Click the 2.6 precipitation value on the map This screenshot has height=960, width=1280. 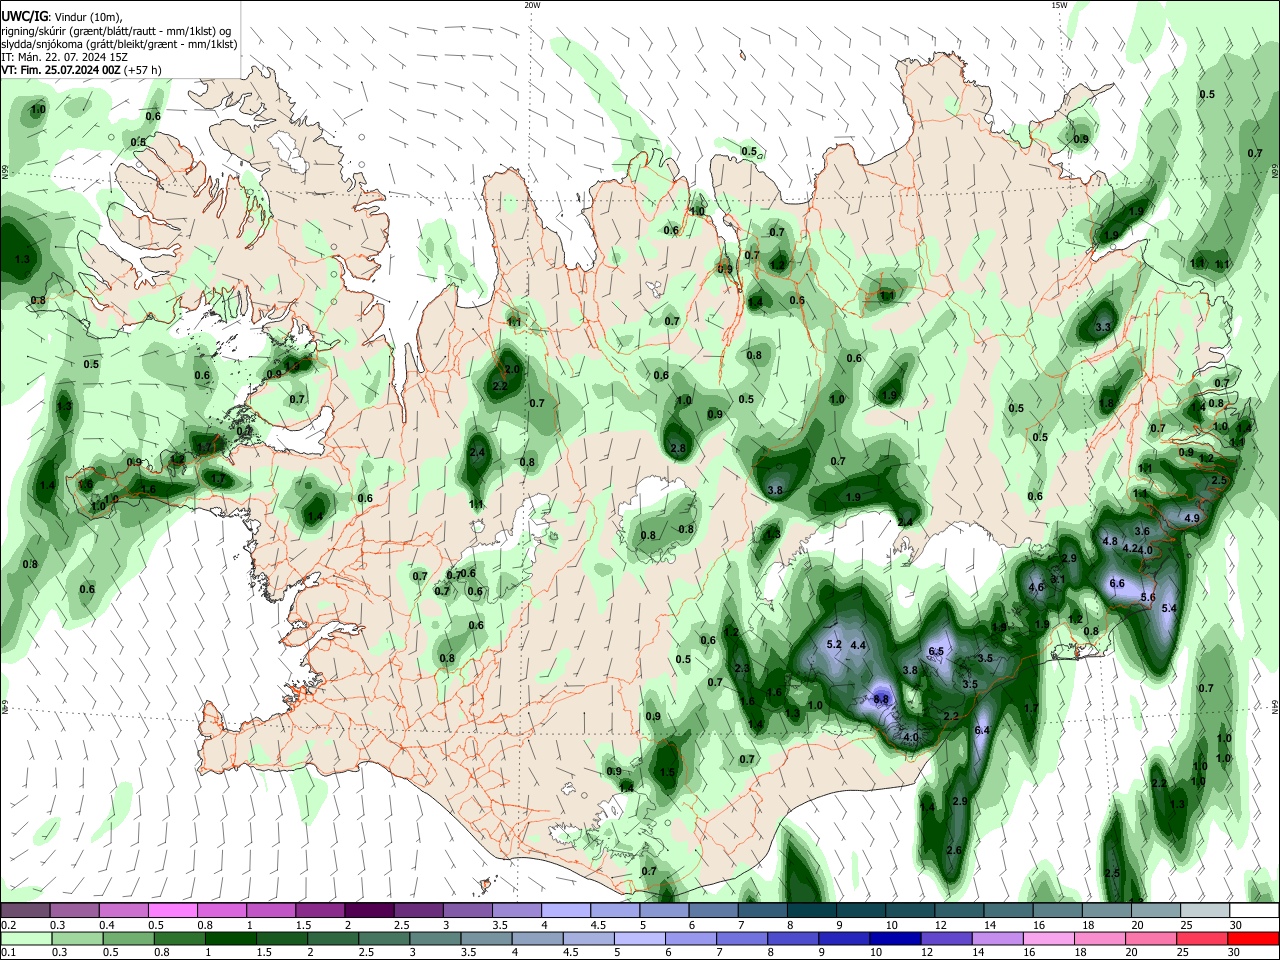click(953, 850)
